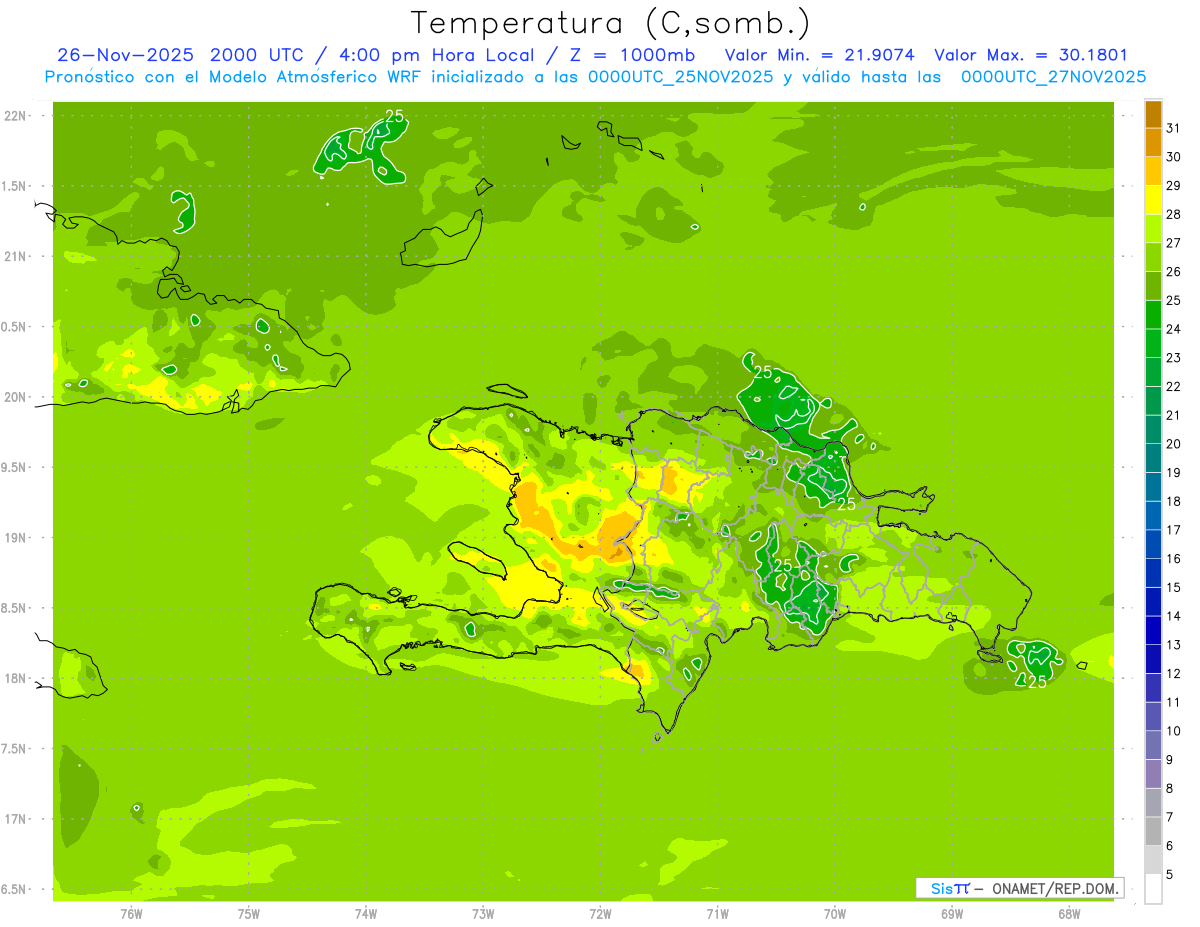Click the color scale label "30"
Image resolution: width=1200 pixels, height=927 pixels.
tap(1174, 156)
